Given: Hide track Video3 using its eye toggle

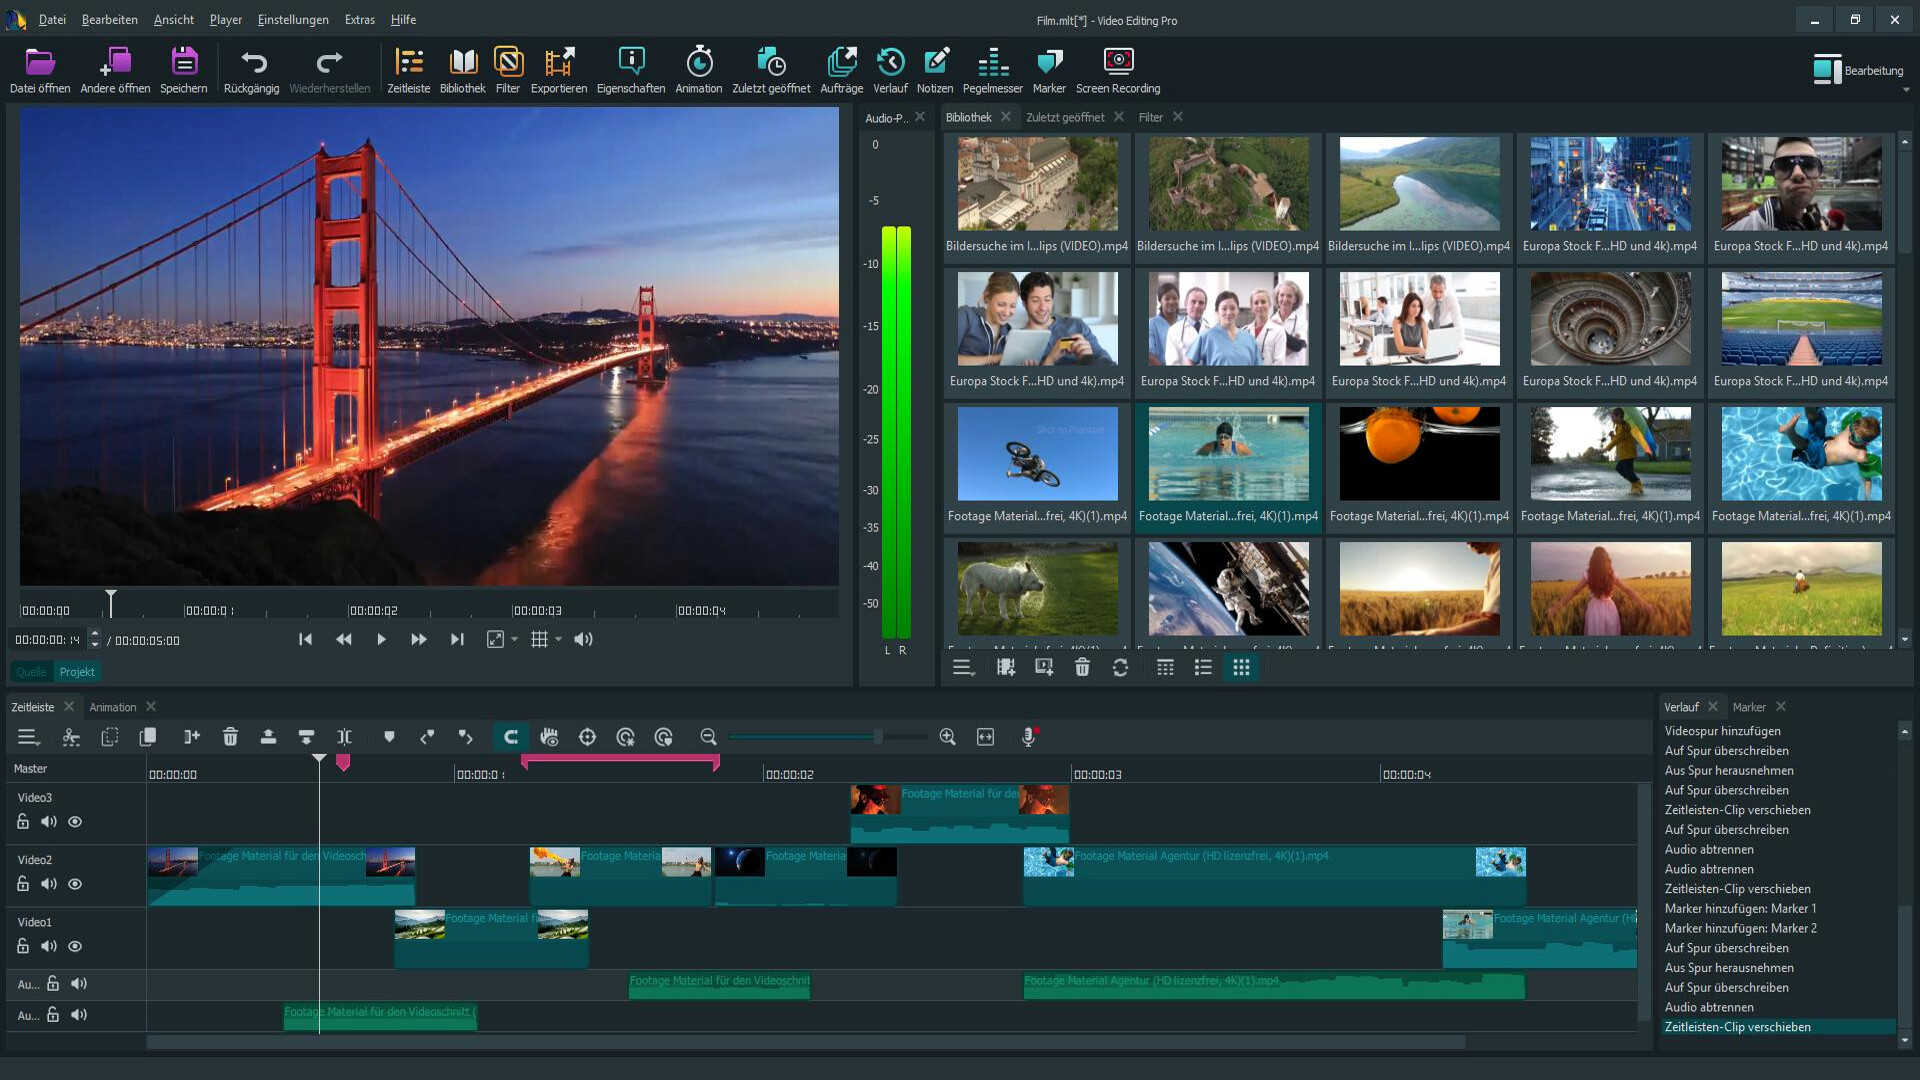Looking at the screenshot, I should coord(75,821).
